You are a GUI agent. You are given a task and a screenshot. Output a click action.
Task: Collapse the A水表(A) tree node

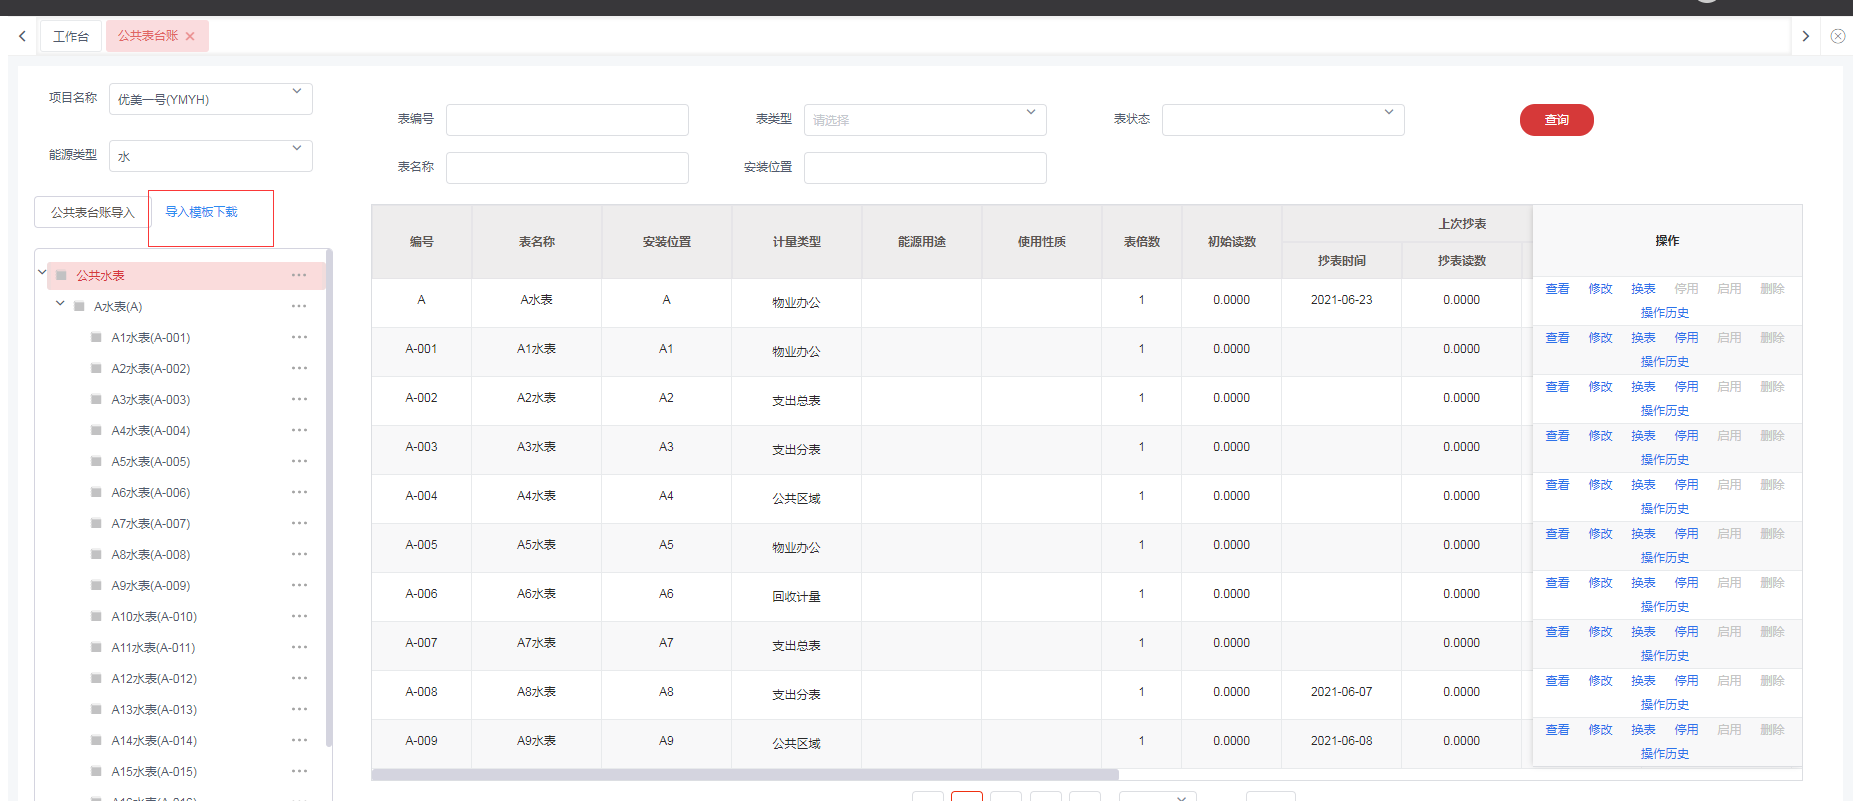(60, 304)
